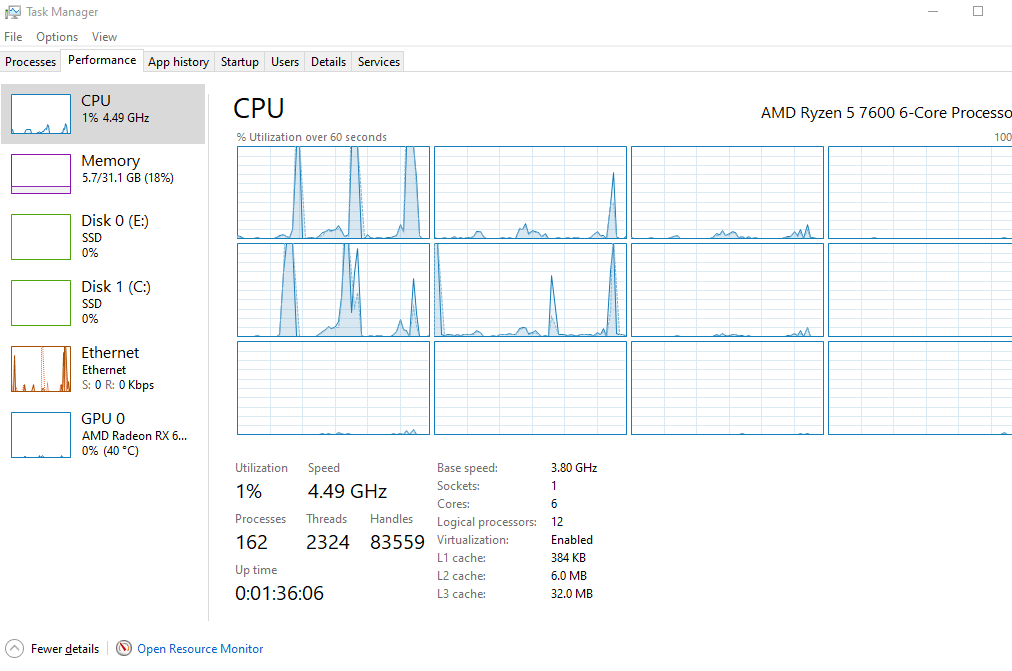The width and height of the screenshot is (1012, 671).
Task: Click the first logical processor graph in top row
Action: (333, 192)
